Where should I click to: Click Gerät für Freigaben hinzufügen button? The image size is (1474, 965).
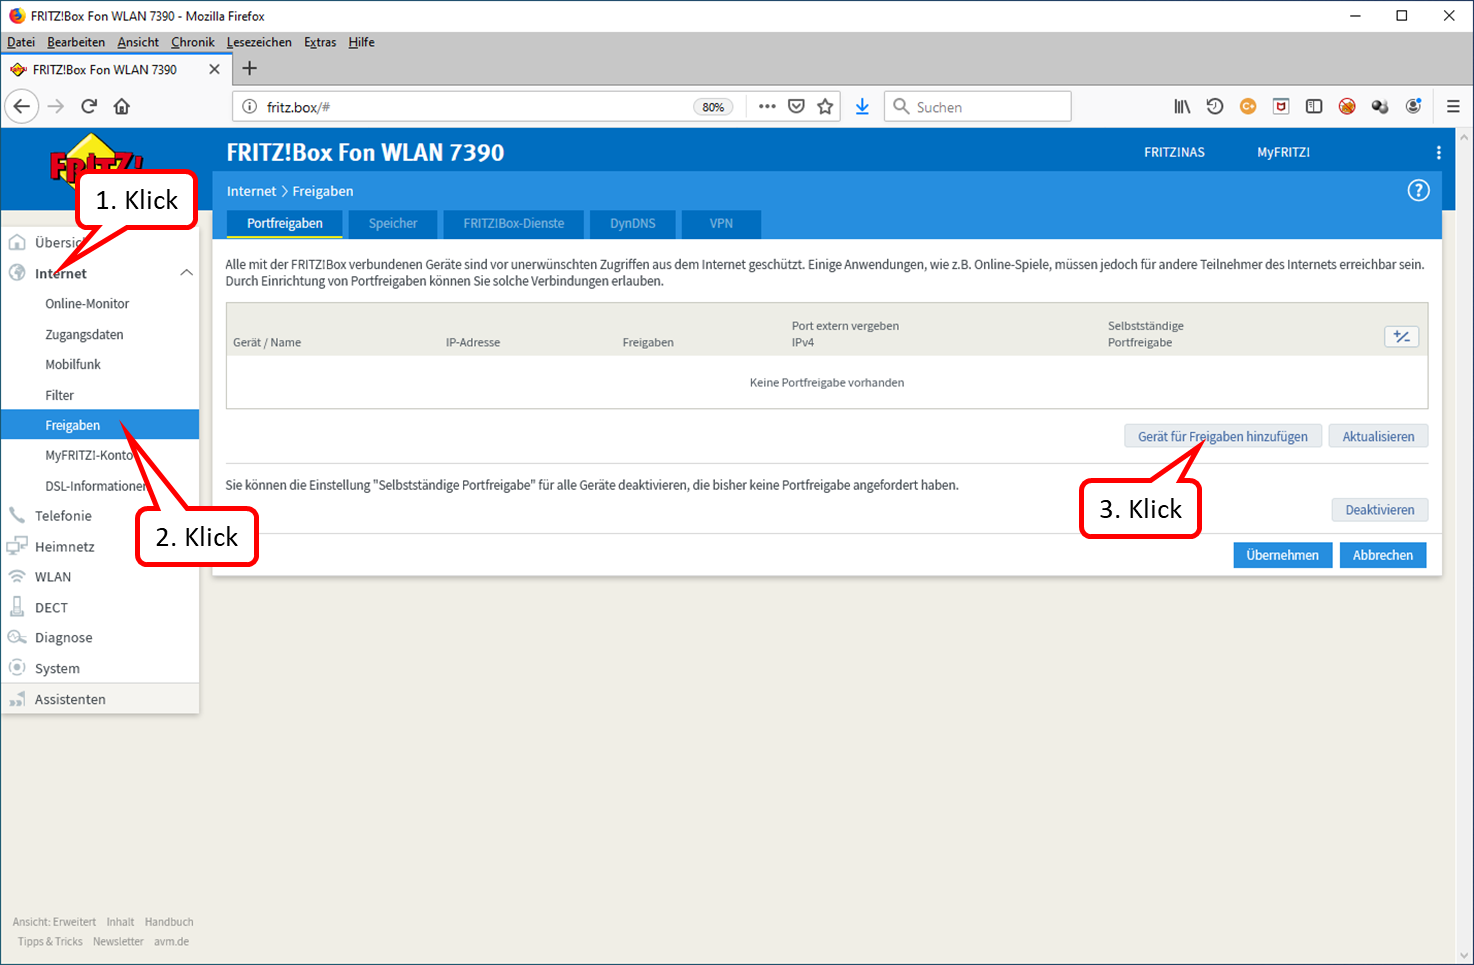[x=1223, y=437]
